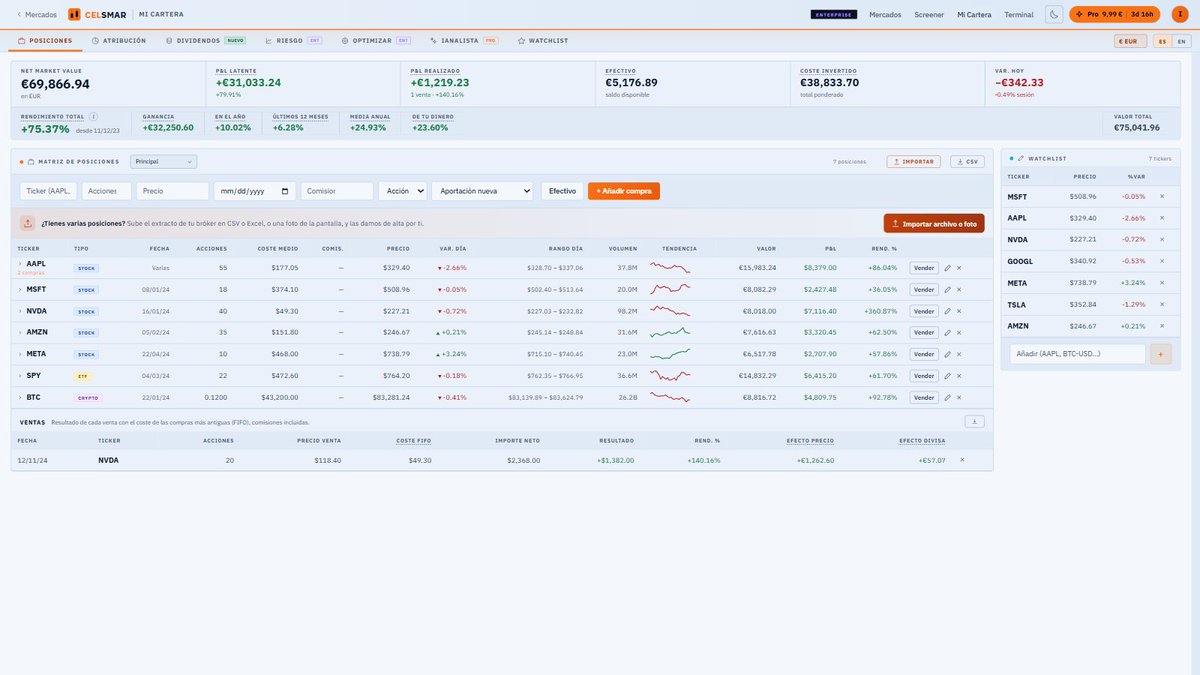Click the Ticker input field

click(x=48, y=191)
